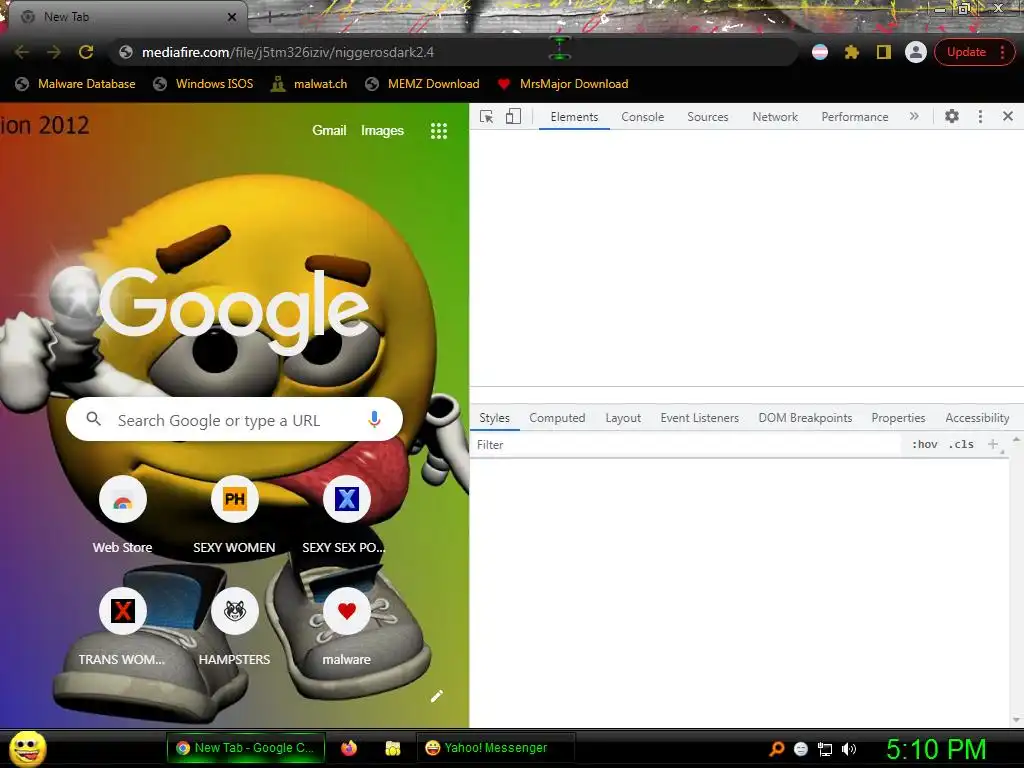Select the Styles sub-tab
Image resolution: width=1024 pixels, height=768 pixels.
pos(494,417)
